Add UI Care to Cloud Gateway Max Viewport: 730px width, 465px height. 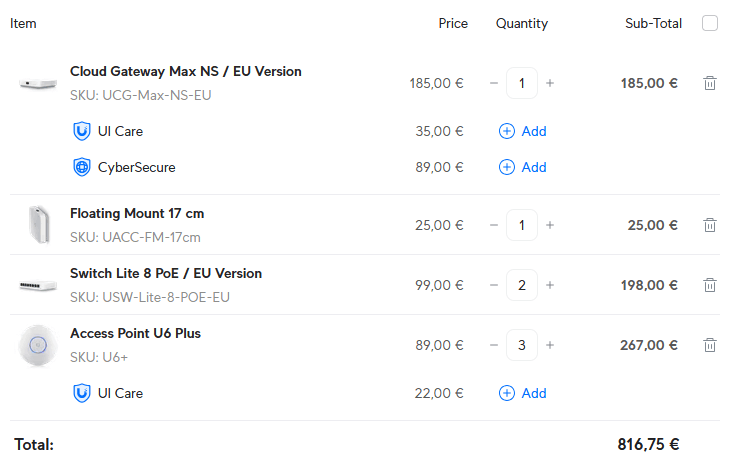[522, 131]
